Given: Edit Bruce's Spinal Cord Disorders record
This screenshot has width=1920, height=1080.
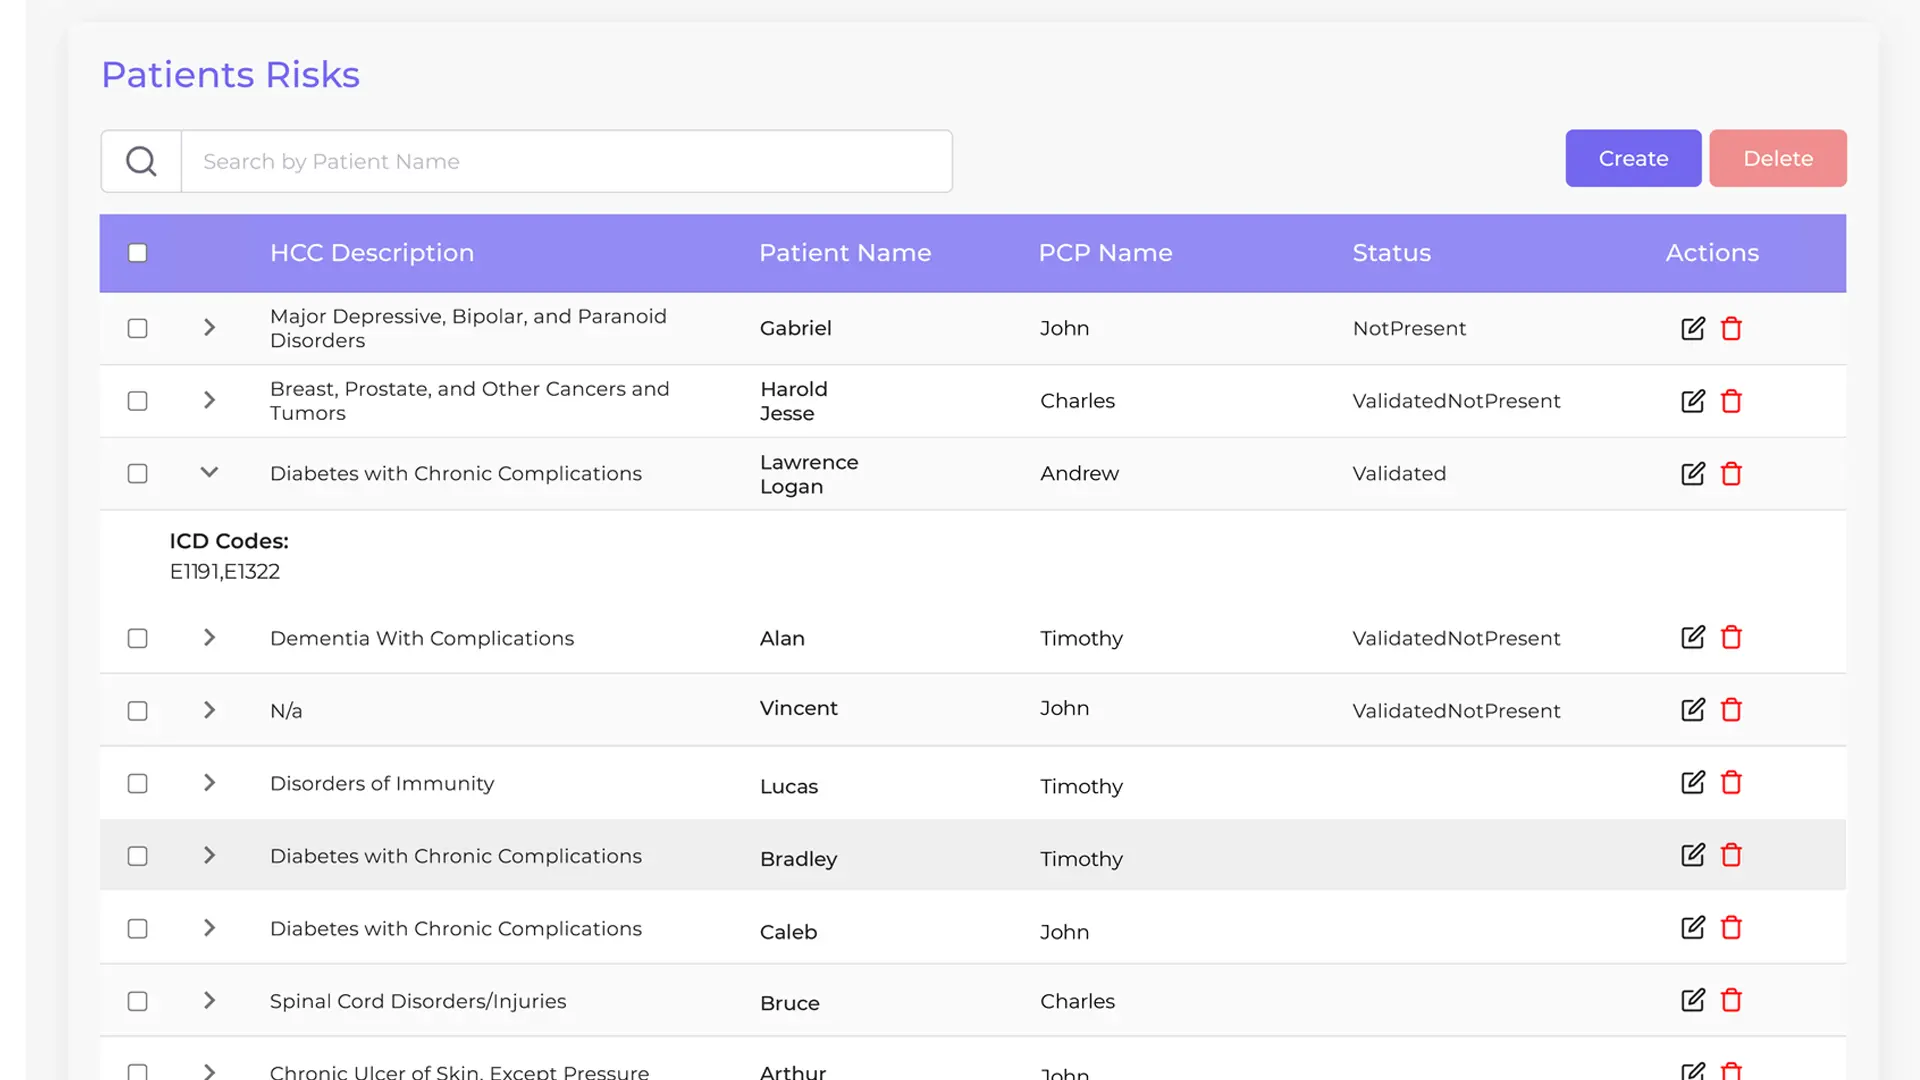Looking at the screenshot, I should pyautogui.click(x=1692, y=1001).
